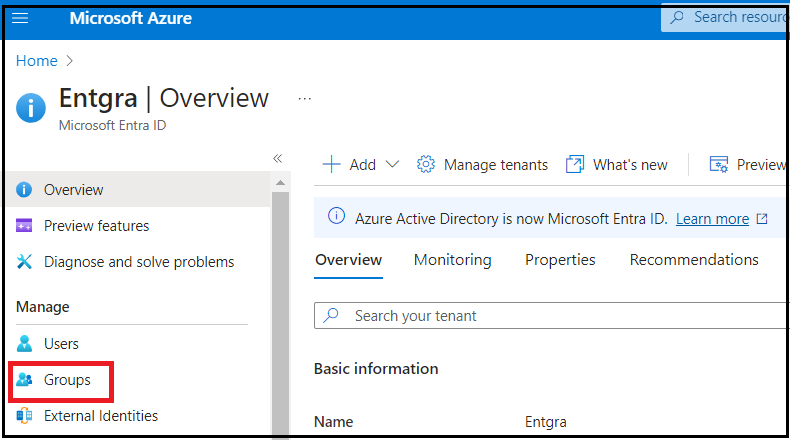Click the Add plus icon
This screenshot has height=440, width=790.
point(331,164)
